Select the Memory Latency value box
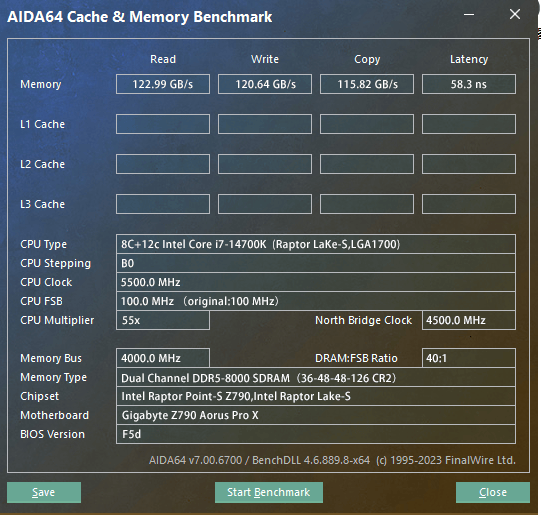The height and width of the screenshot is (515, 541). click(x=469, y=84)
